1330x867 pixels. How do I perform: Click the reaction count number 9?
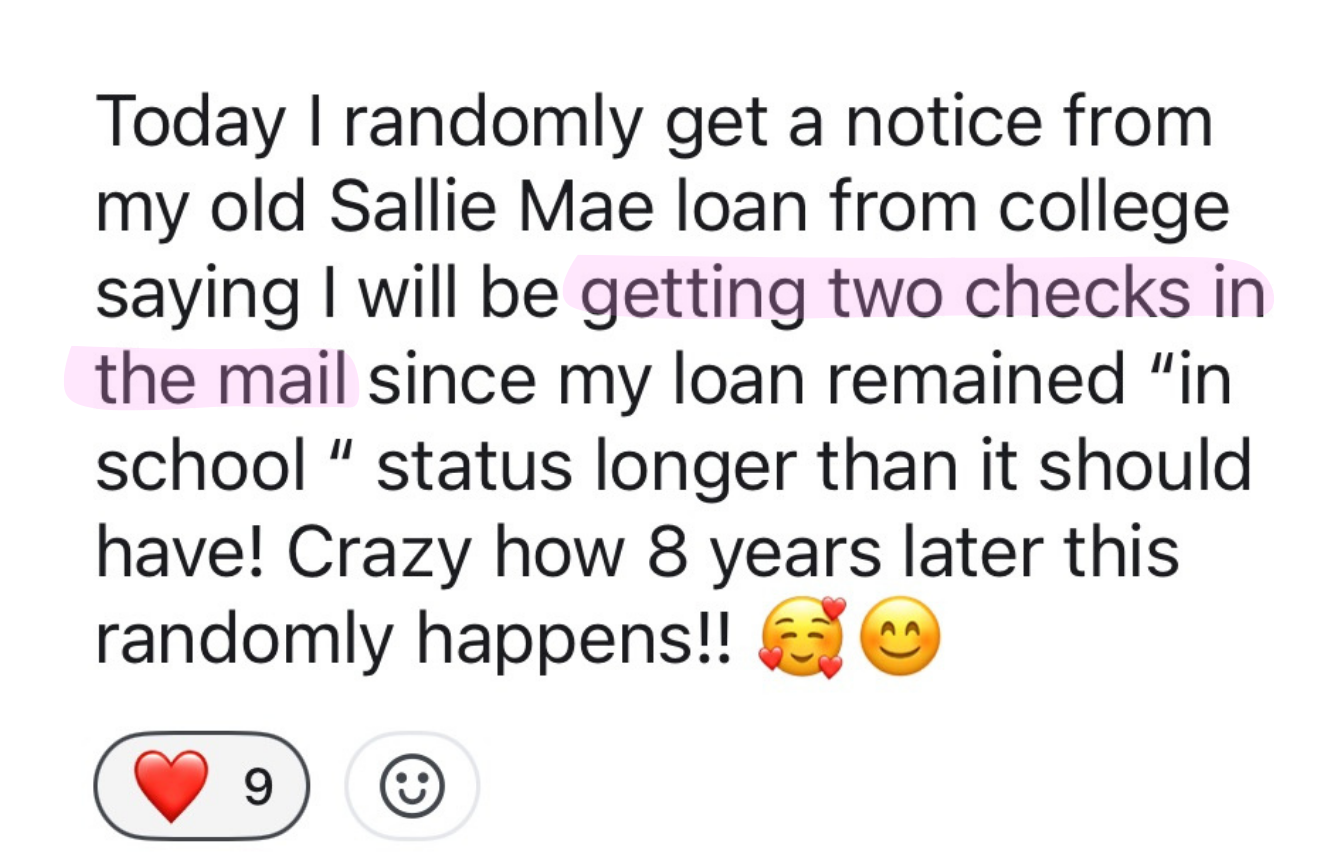click(x=257, y=788)
